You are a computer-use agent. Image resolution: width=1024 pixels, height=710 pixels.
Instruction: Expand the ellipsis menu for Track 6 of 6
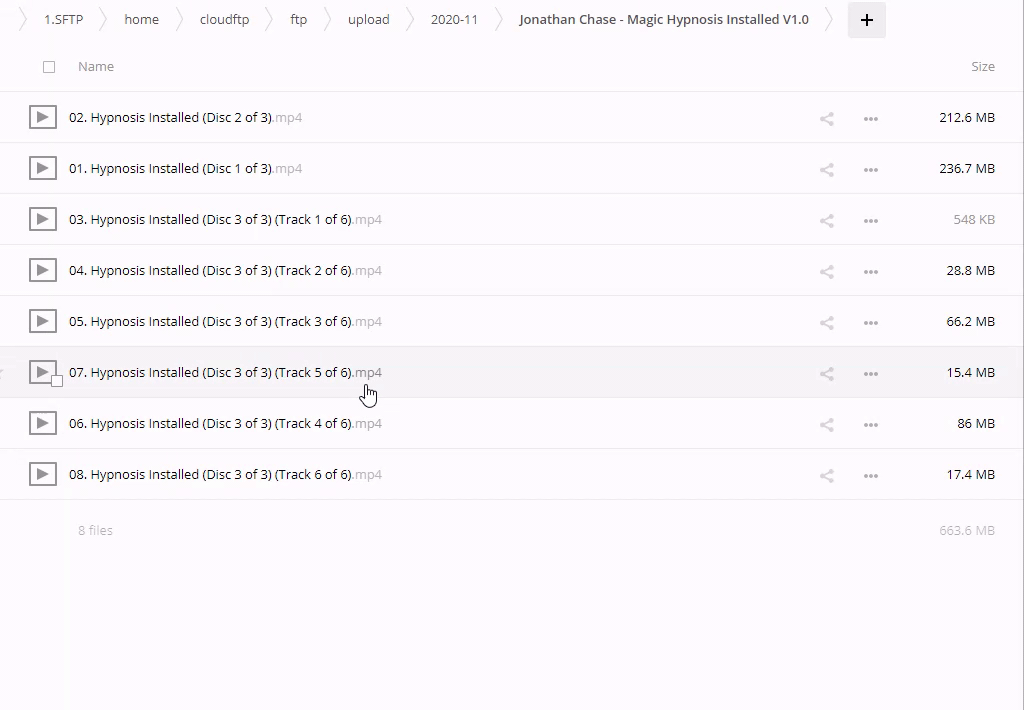pyautogui.click(x=870, y=475)
